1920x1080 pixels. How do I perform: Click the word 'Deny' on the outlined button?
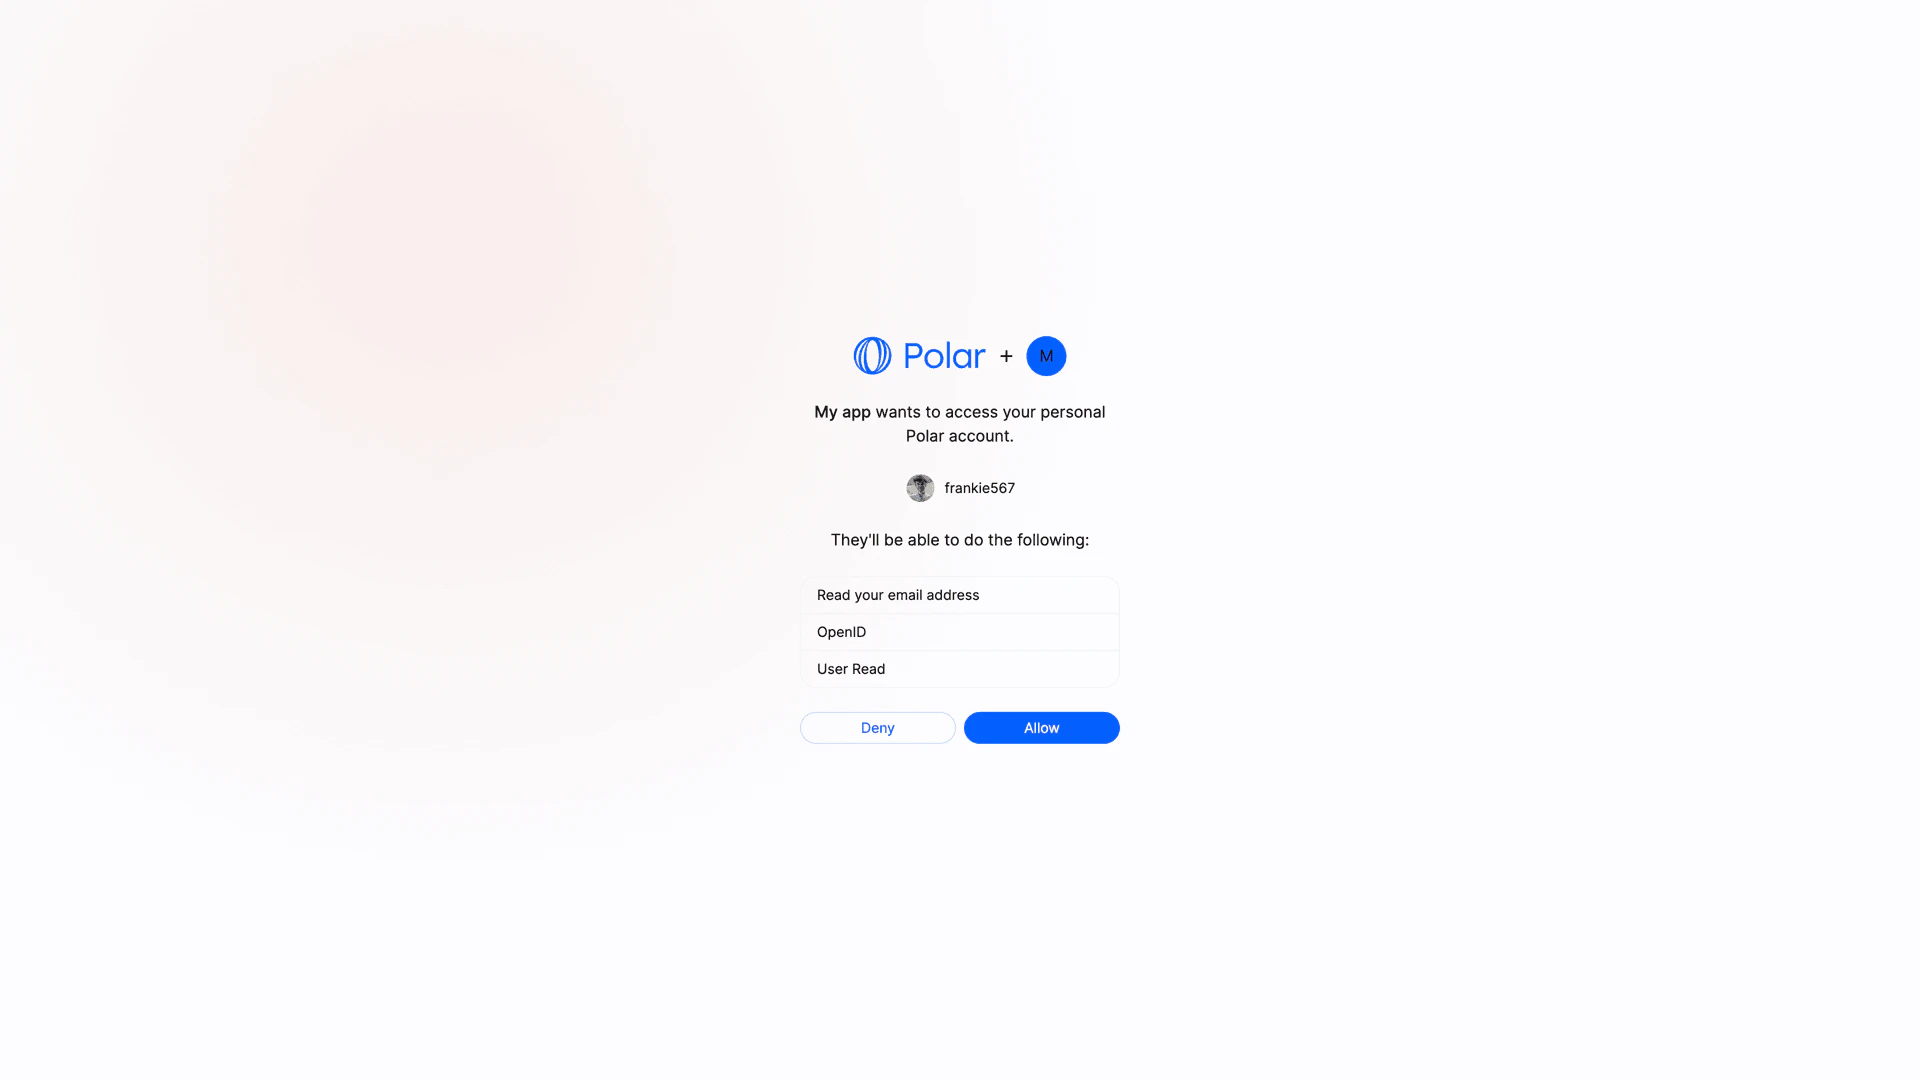877,728
